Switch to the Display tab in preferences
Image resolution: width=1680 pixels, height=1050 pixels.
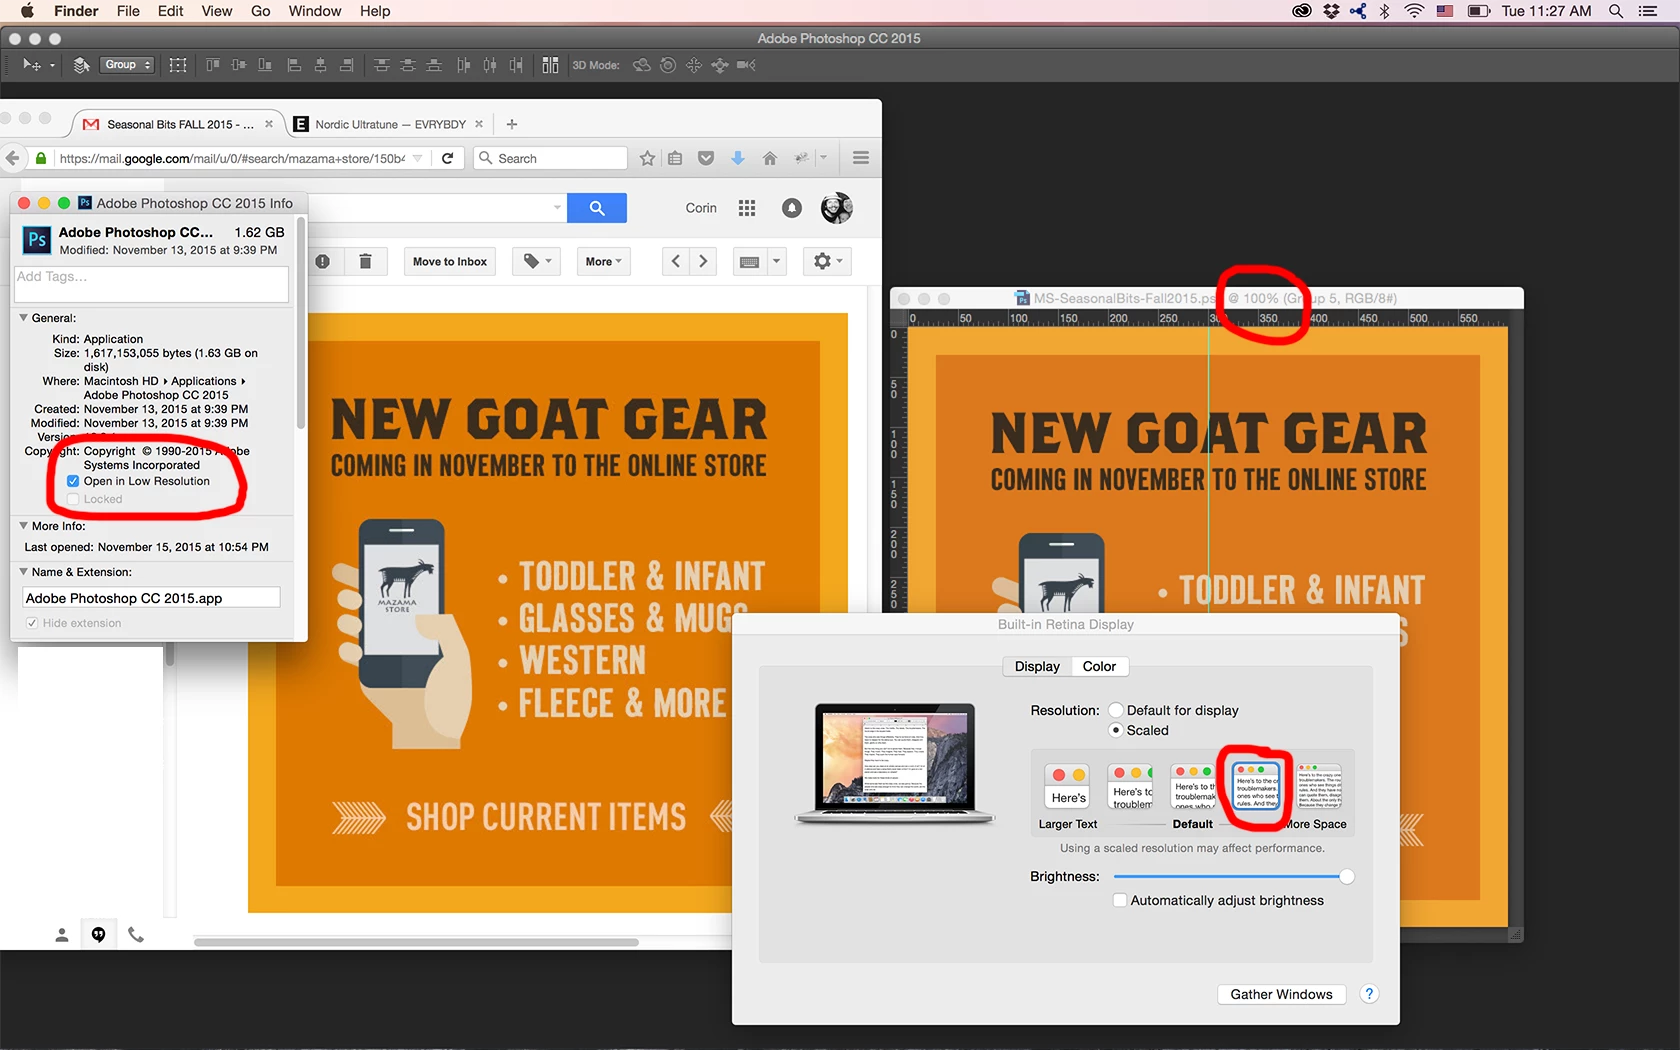pyautogui.click(x=1037, y=666)
